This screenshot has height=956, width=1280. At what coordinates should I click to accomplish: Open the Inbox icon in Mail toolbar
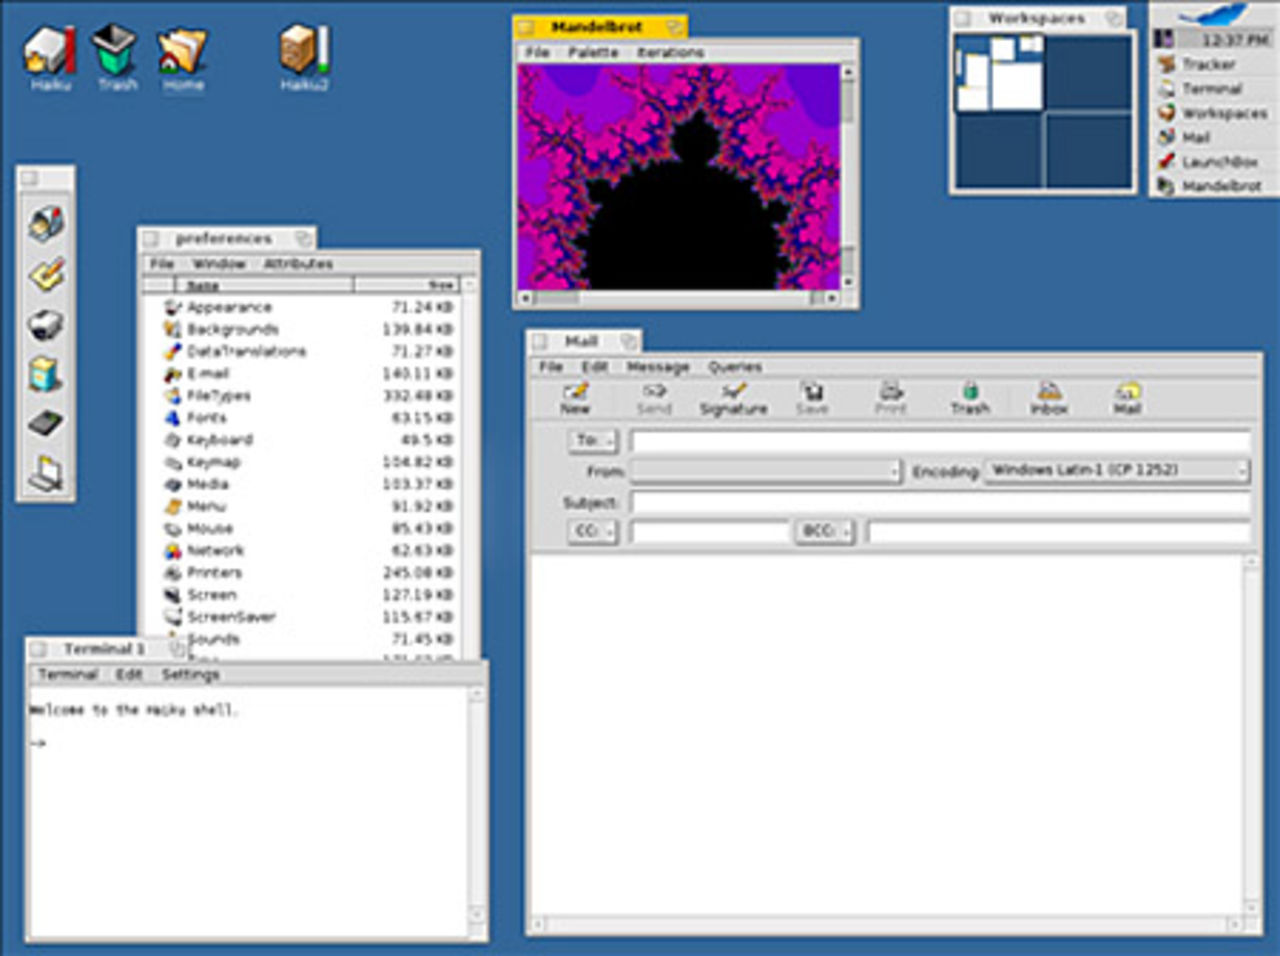click(1048, 396)
